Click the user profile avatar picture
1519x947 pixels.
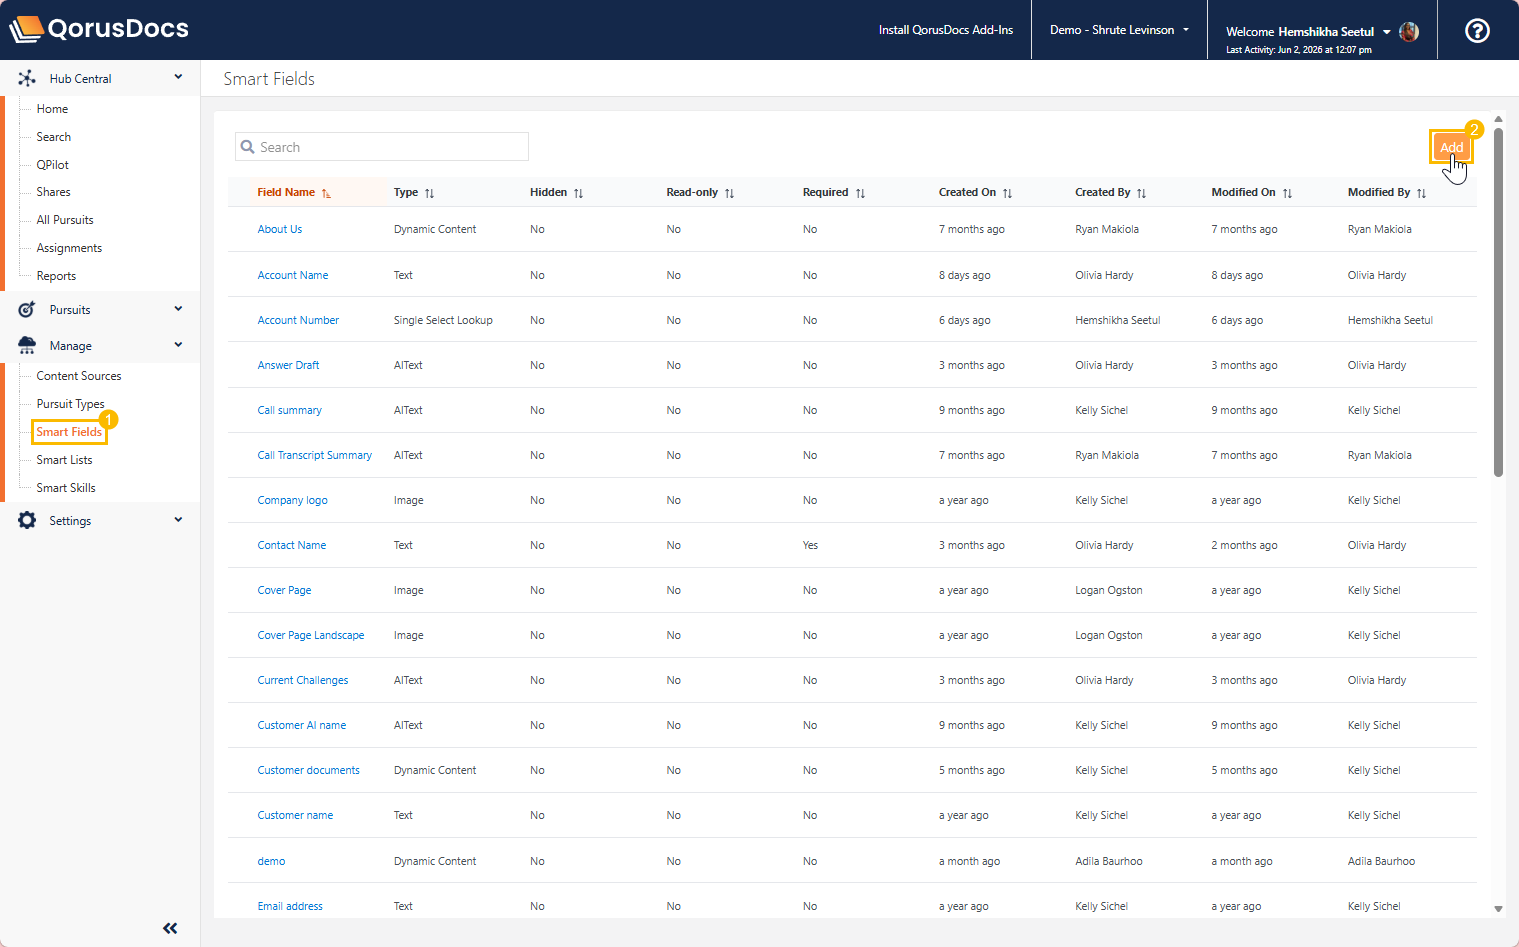1409,32
